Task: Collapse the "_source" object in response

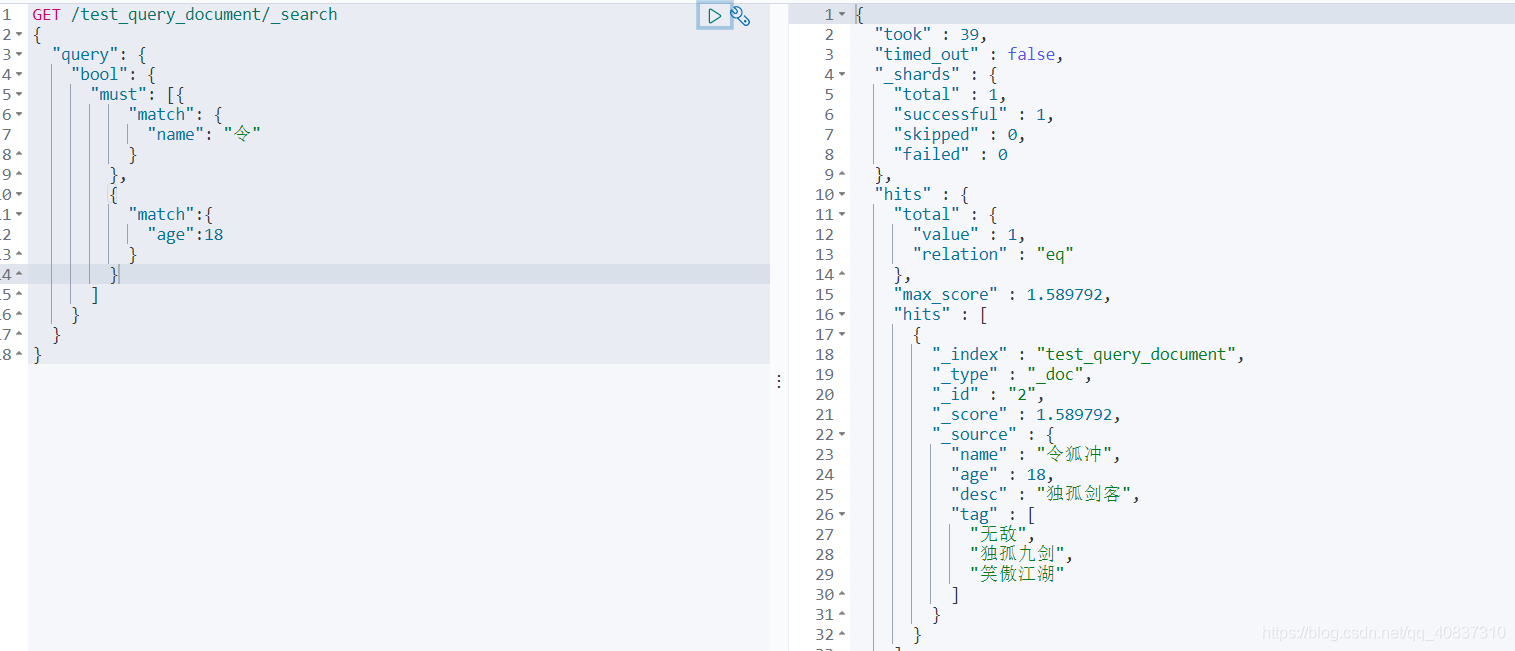Action: (x=842, y=434)
